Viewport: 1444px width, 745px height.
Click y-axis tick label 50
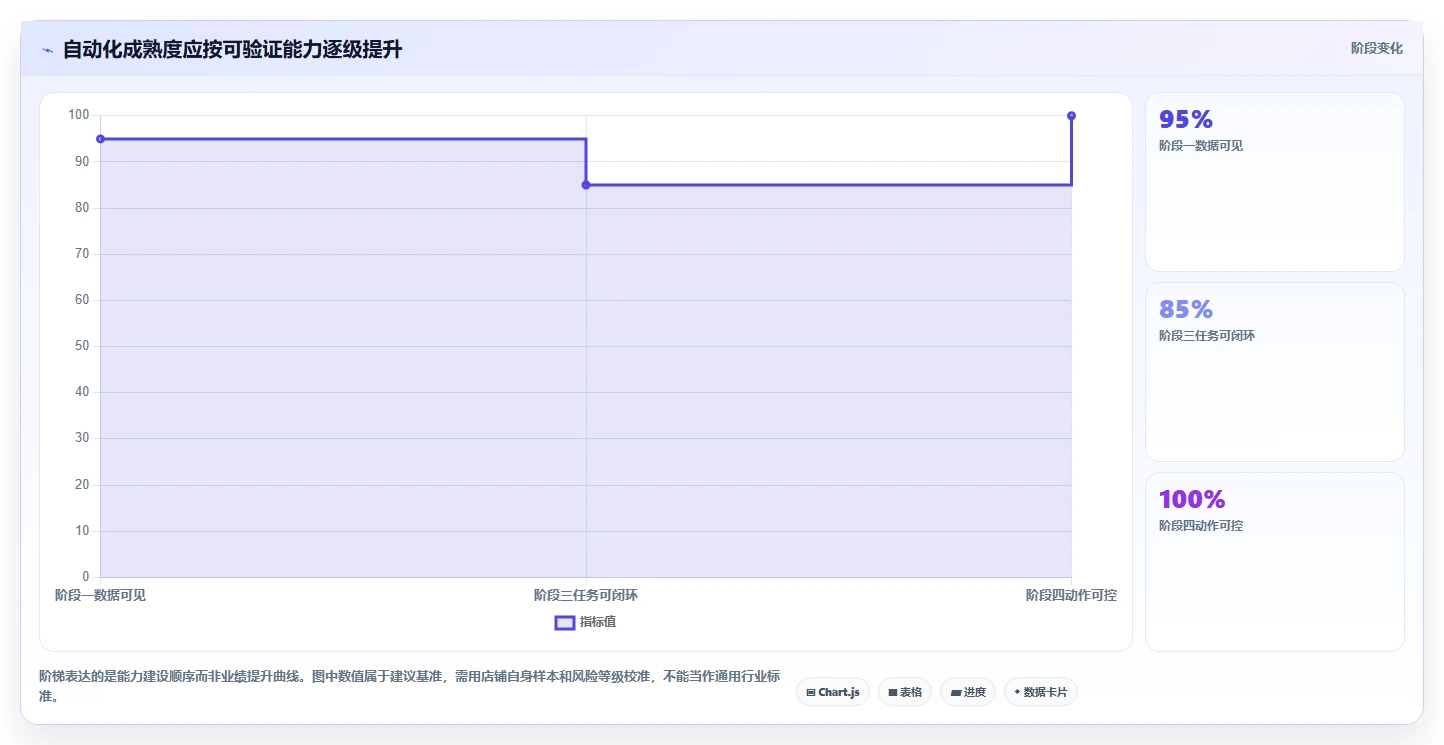(83, 346)
